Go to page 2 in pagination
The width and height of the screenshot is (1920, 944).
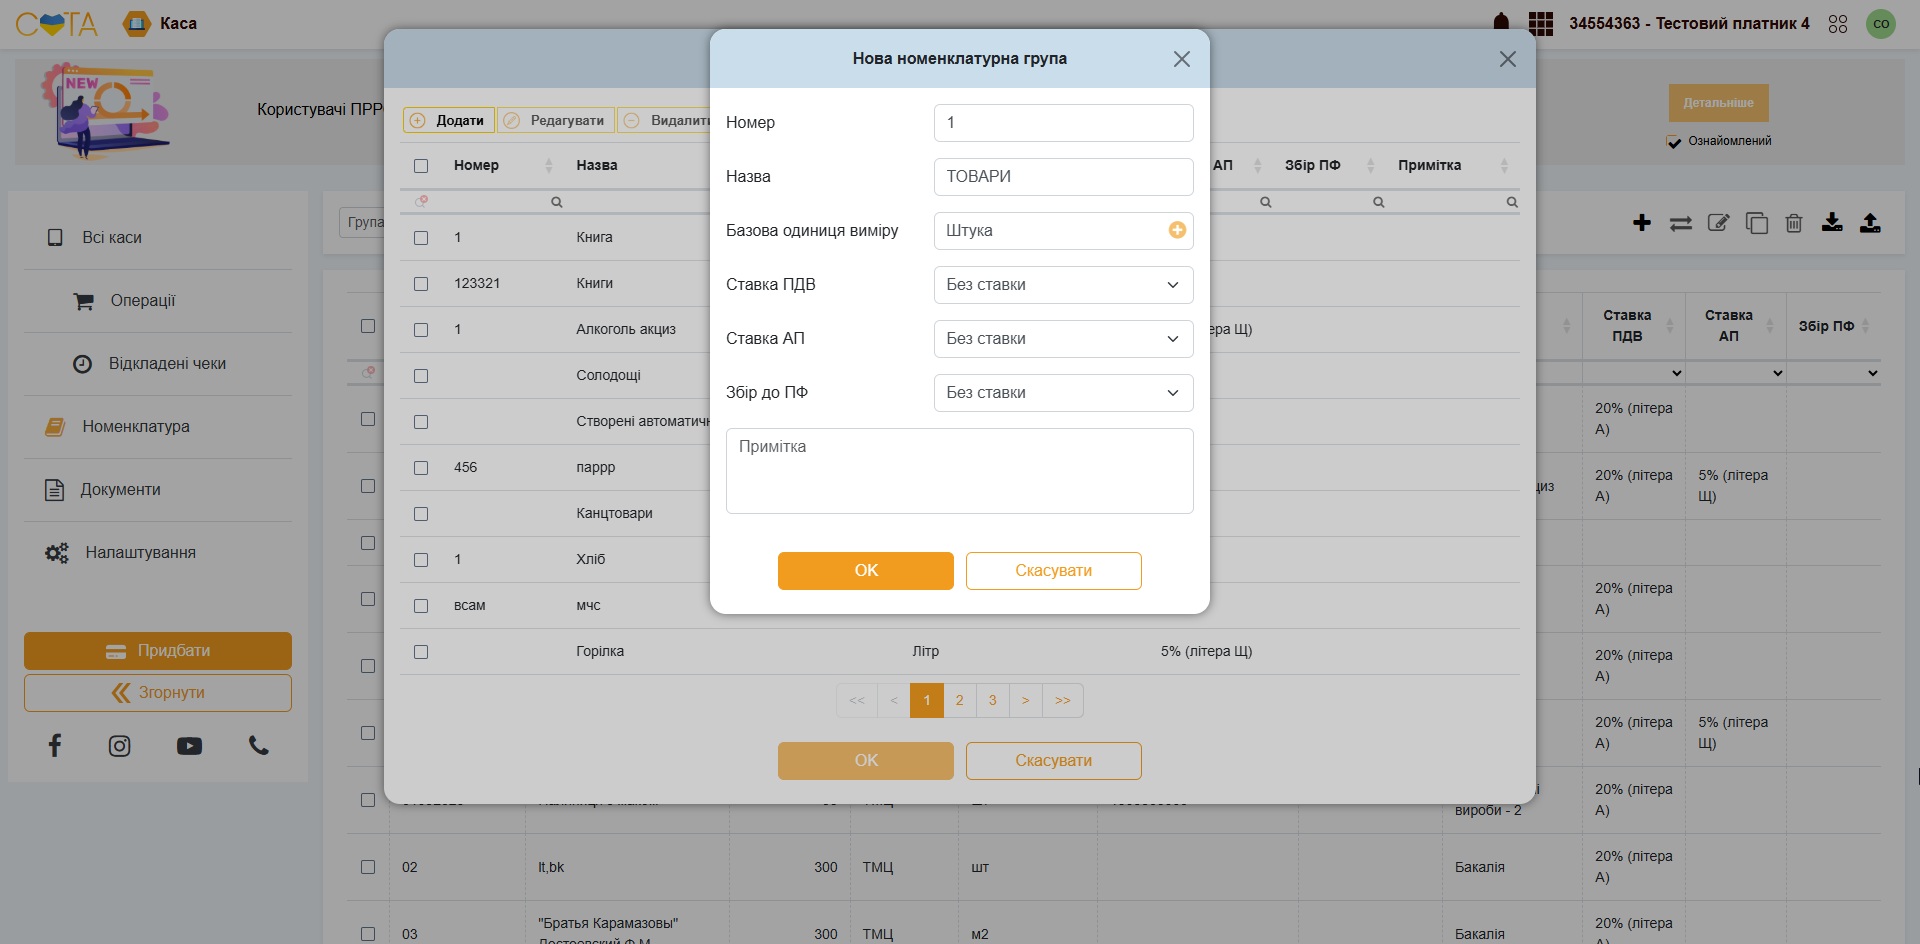(x=959, y=701)
